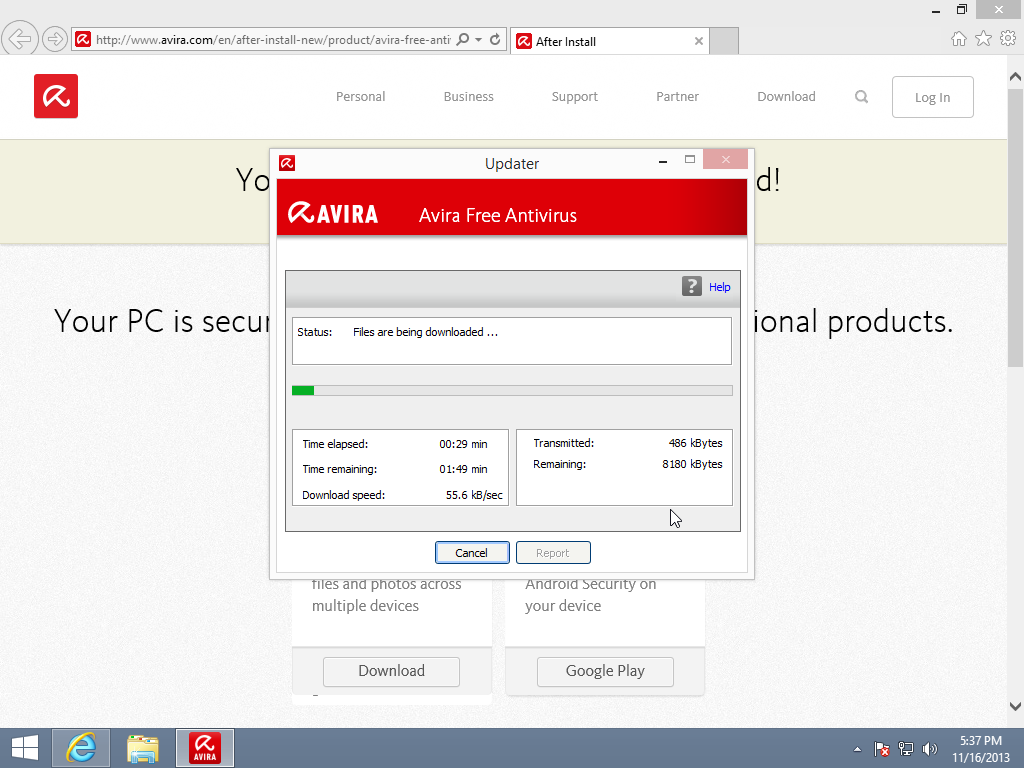Viewport: 1024px width, 768px height.
Task: Open the network status tray icon
Action: coord(906,749)
